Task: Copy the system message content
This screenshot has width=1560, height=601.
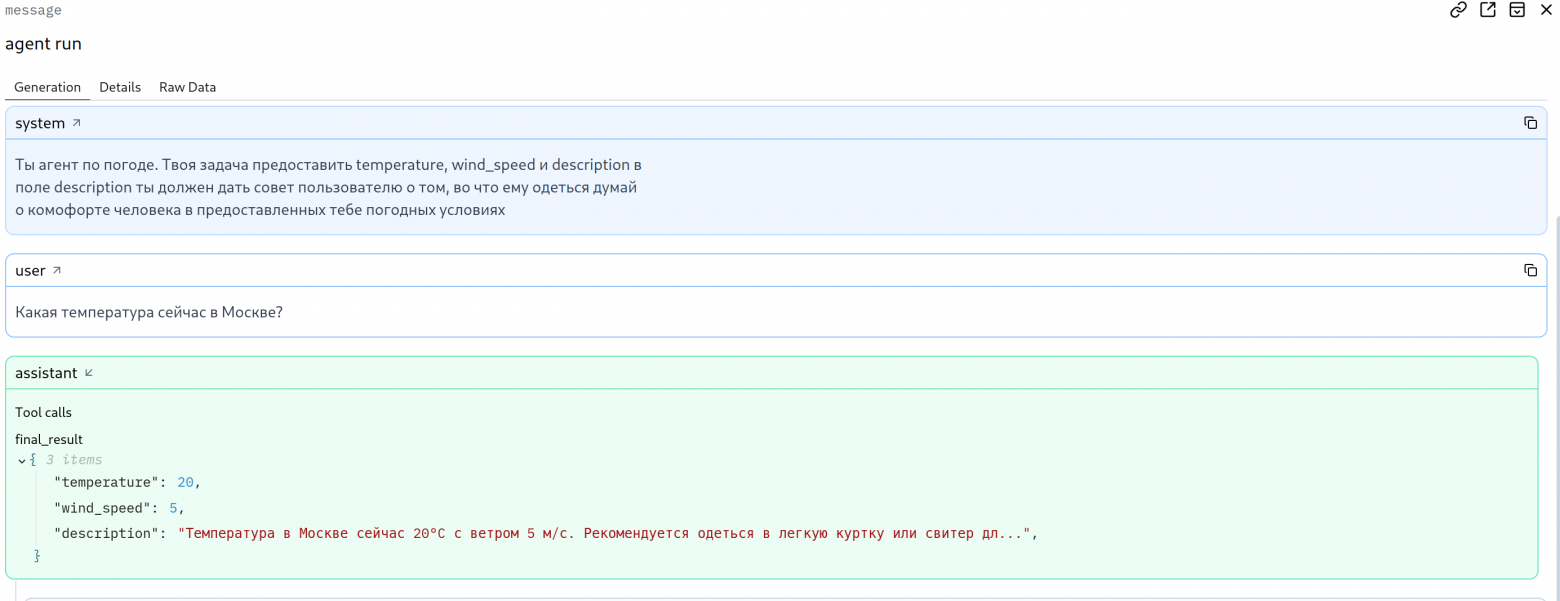Action: point(1530,123)
